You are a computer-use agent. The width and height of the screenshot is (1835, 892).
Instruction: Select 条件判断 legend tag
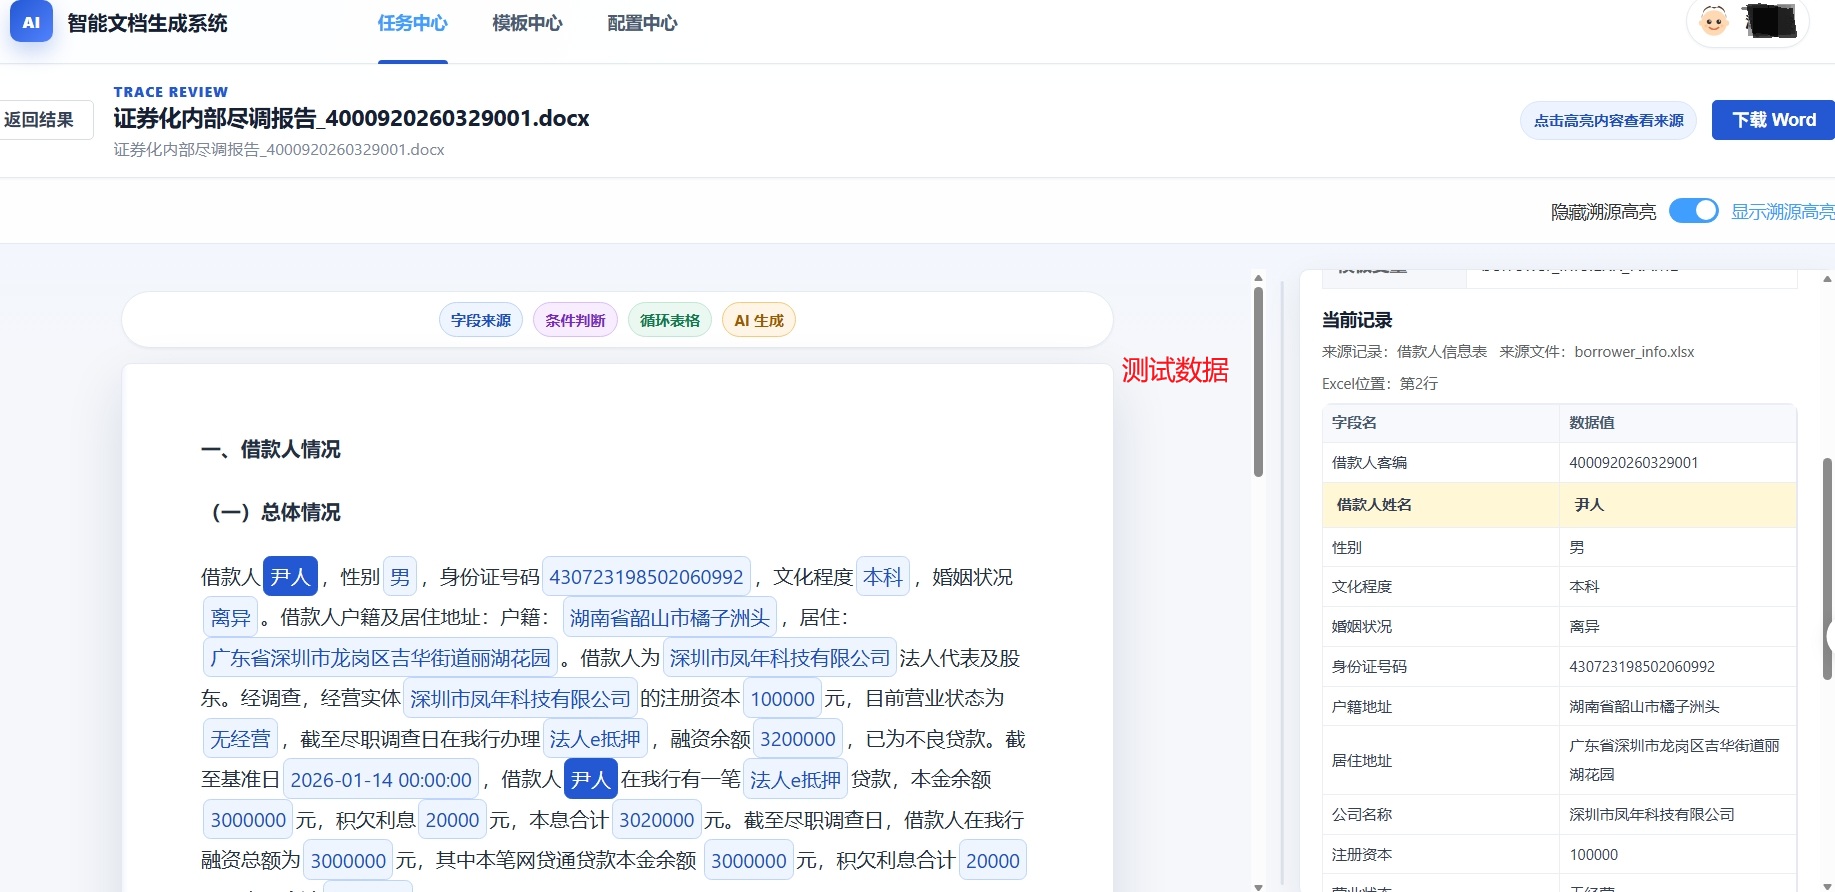pos(575,320)
